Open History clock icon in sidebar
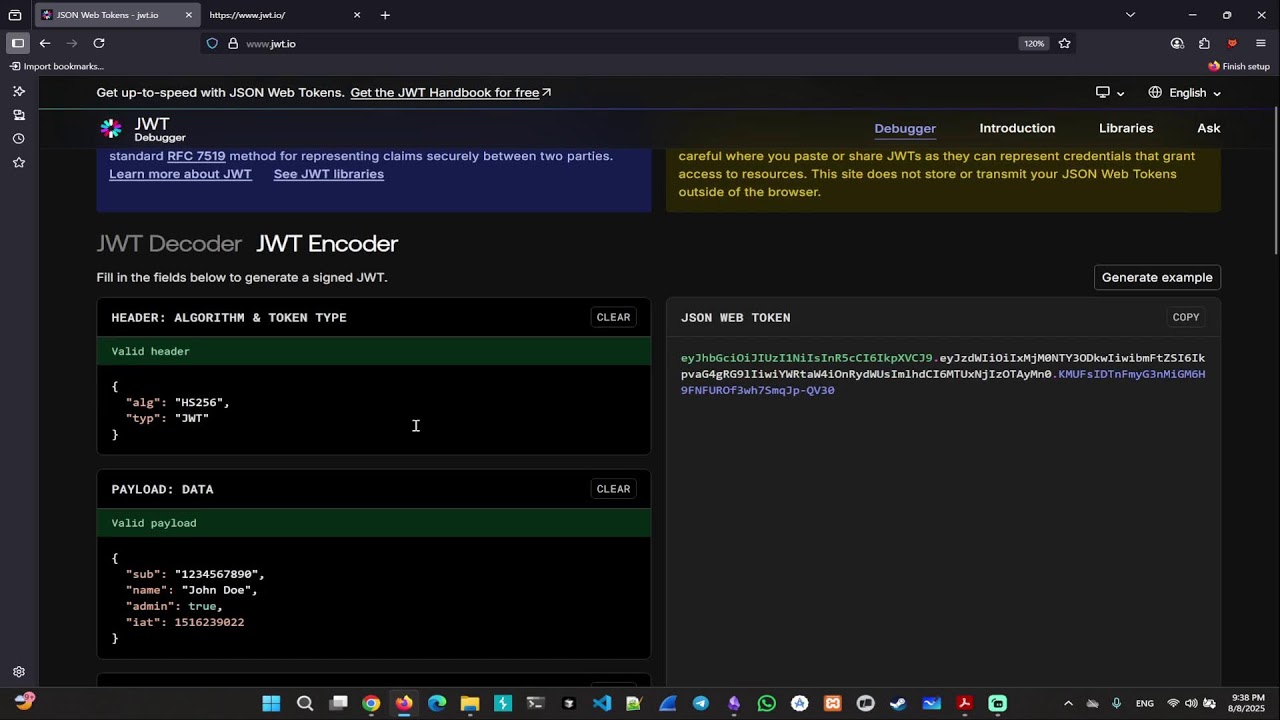This screenshot has width=1280, height=720. (19, 139)
